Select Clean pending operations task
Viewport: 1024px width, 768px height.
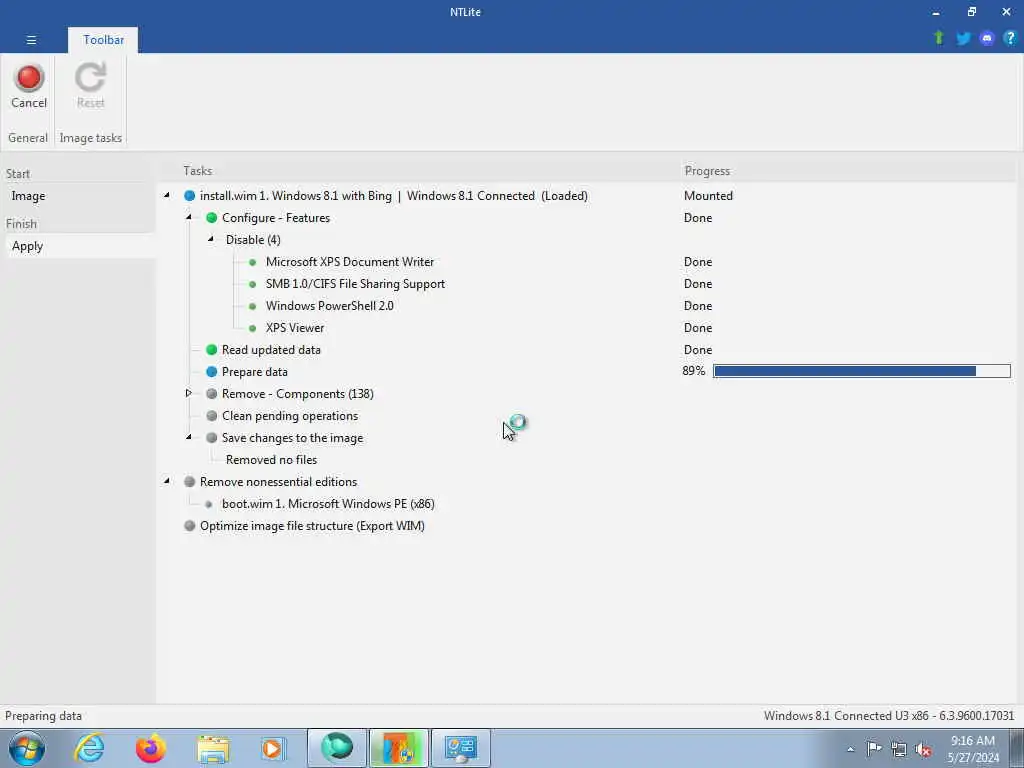[x=290, y=415]
